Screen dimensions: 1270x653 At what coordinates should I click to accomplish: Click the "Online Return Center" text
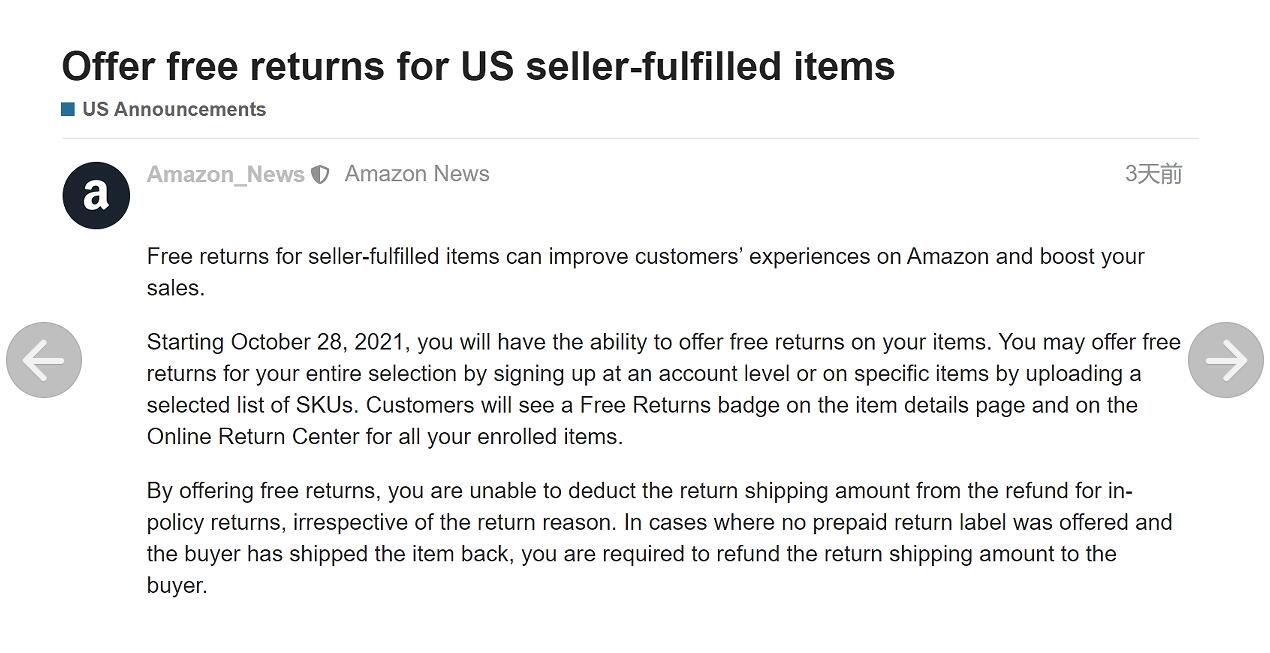[252, 437]
